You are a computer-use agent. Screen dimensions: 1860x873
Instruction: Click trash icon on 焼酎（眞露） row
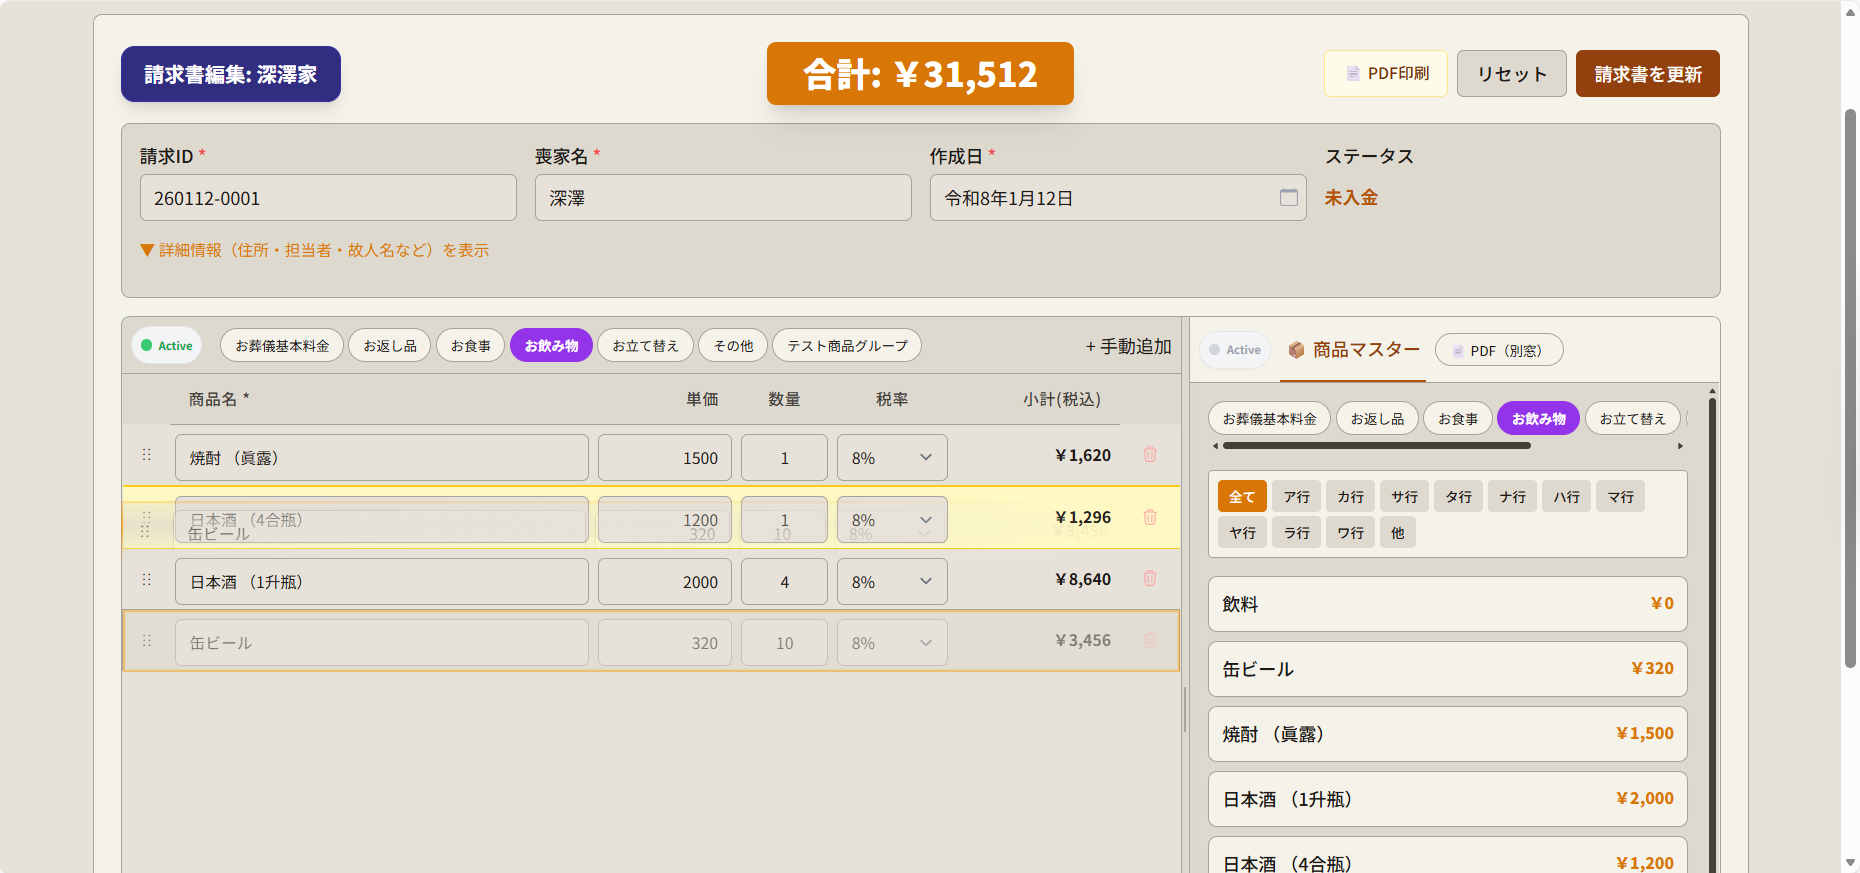[1150, 455]
